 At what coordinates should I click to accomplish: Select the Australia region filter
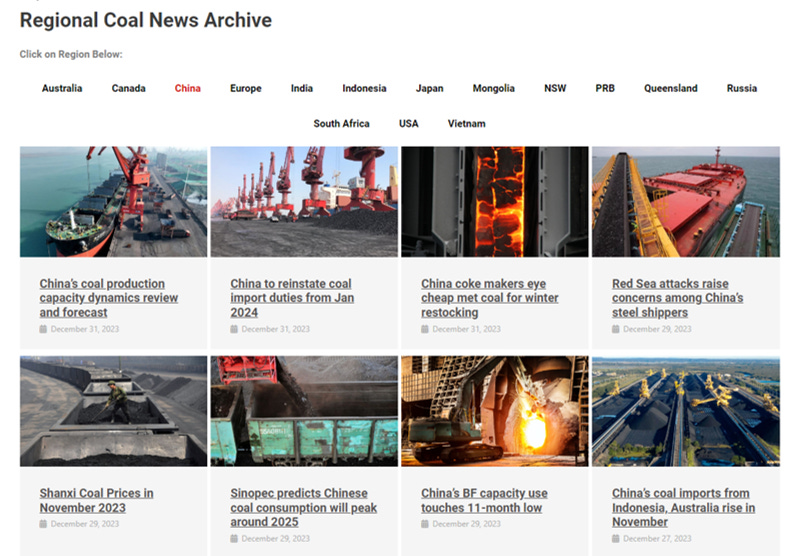[x=62, y=88]
